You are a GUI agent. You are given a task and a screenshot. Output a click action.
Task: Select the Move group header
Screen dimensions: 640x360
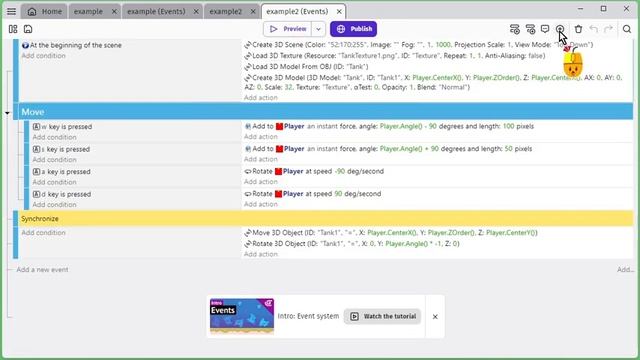pyautogui.click(x=326, y=112)
